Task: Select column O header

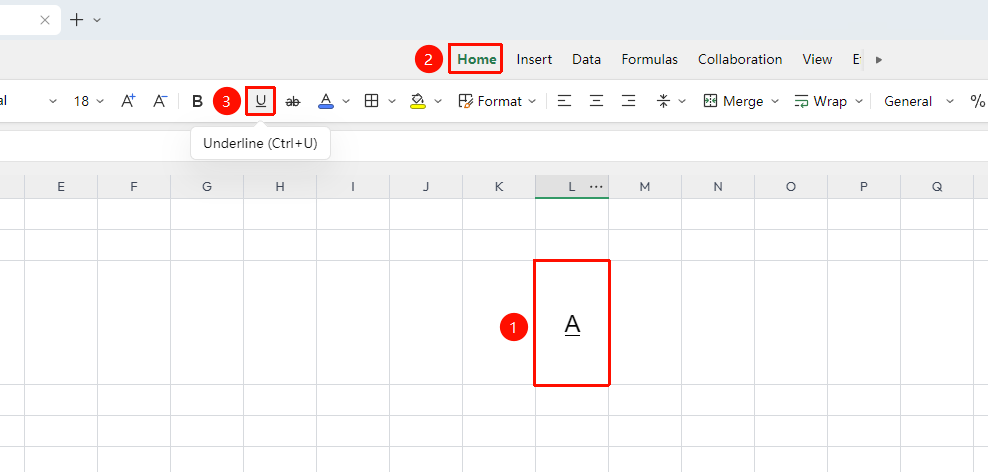Action: click(x=791, y=187)
